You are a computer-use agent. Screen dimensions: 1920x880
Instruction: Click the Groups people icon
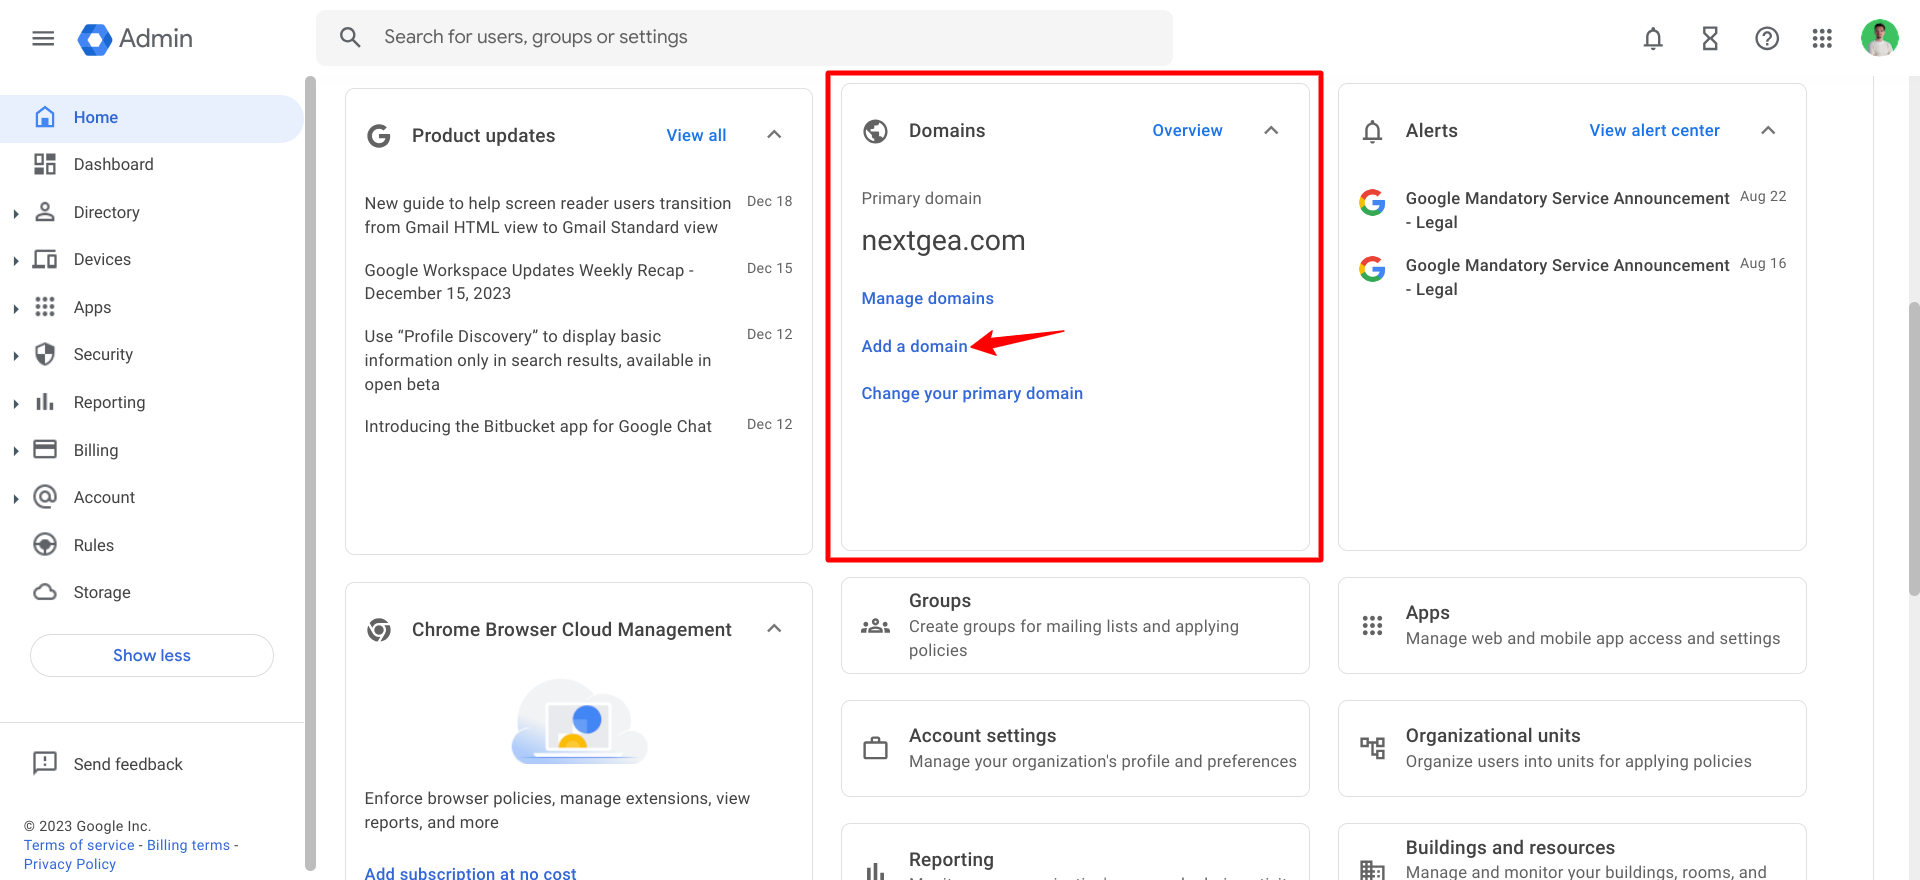pos(876,626)
